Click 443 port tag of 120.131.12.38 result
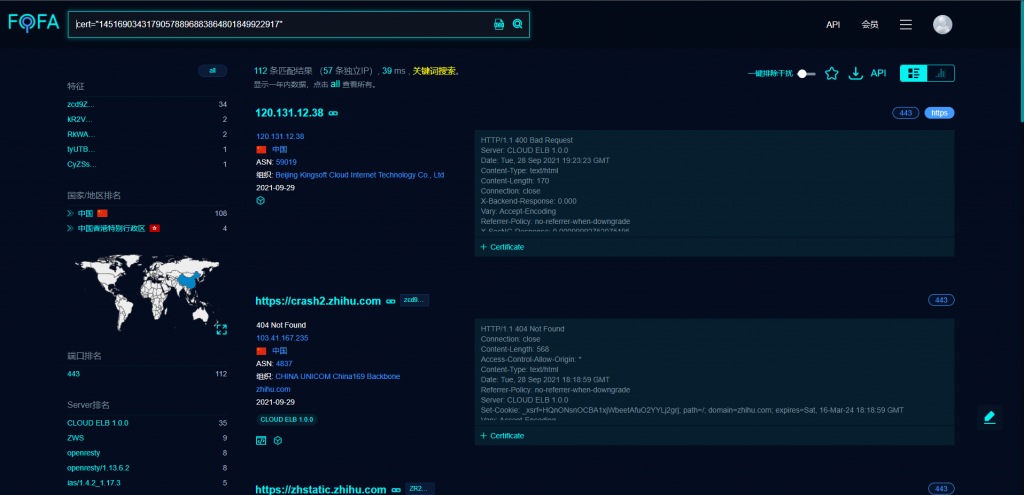Image resolution: width=1024 pixels, height=495 pixels. [906, 113]
